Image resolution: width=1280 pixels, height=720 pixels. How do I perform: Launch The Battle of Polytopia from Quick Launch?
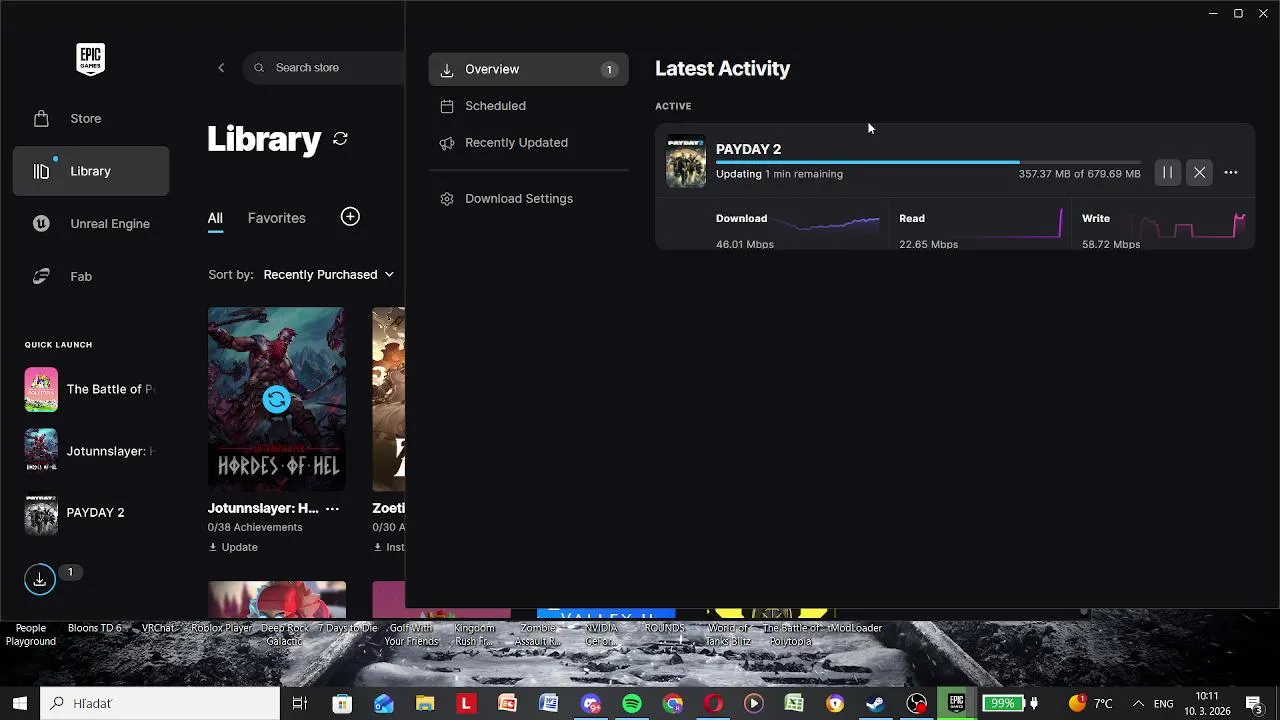(x=90, y=390)
